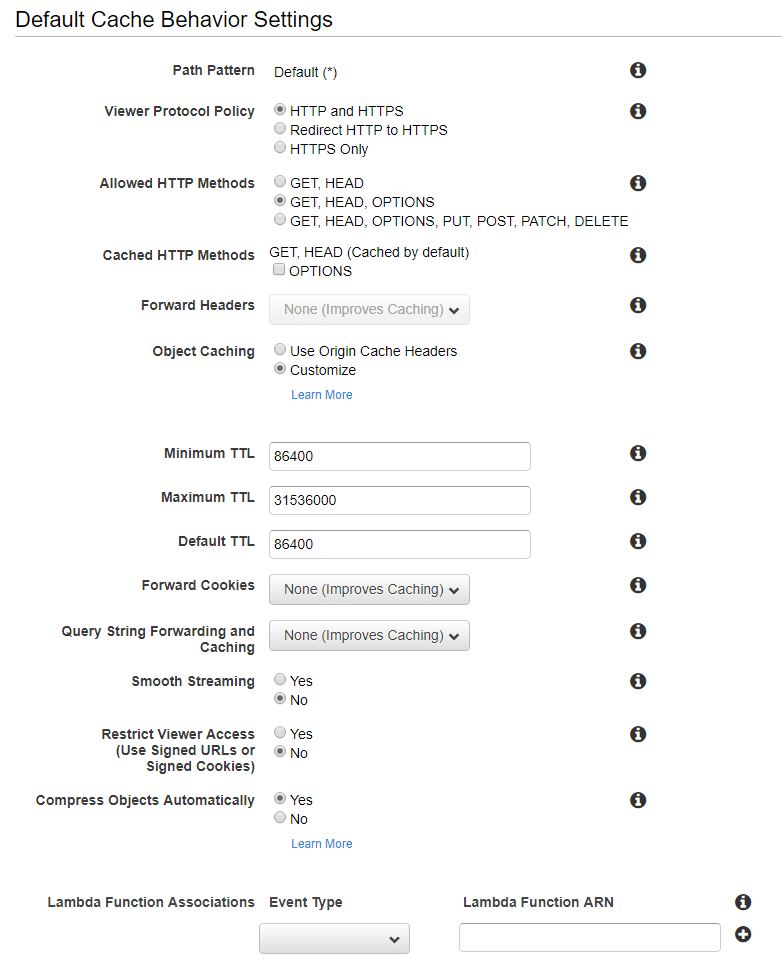Select Redirect HTTP to HTTPS option
Screen dimensions: 782x975
pos(280,129)
